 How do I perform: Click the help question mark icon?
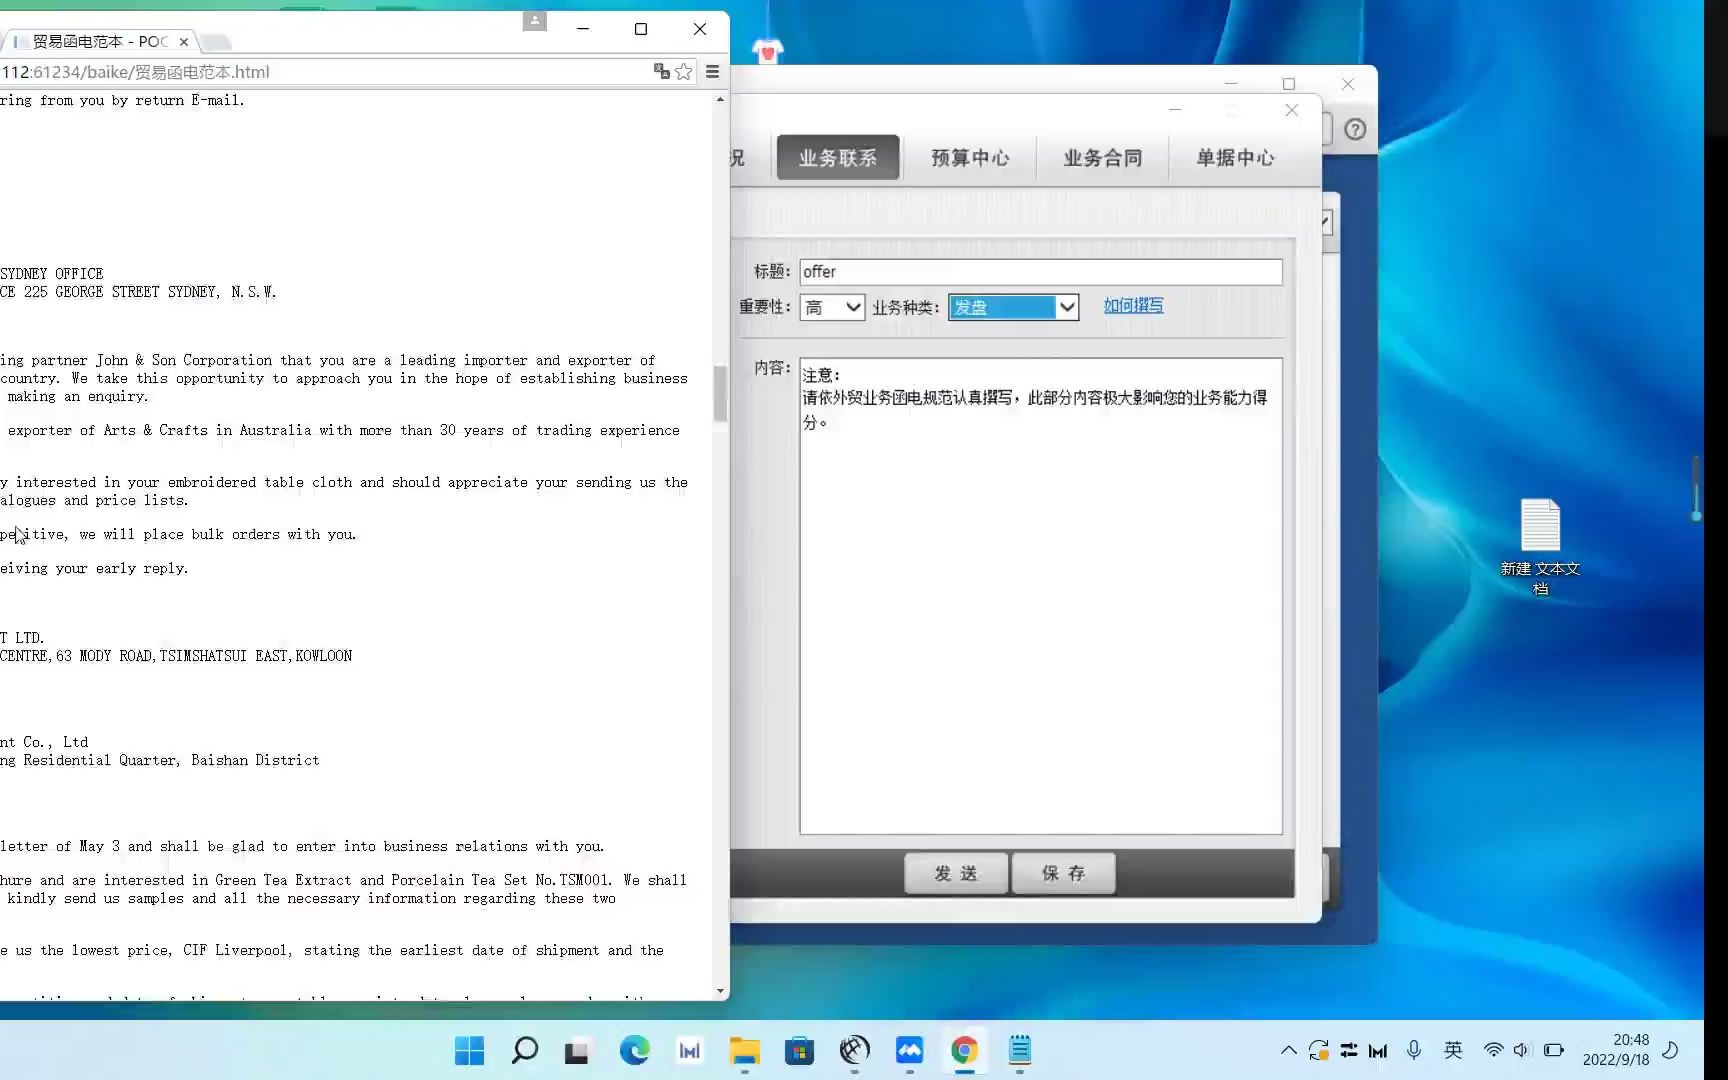(x=1355, y=129)
